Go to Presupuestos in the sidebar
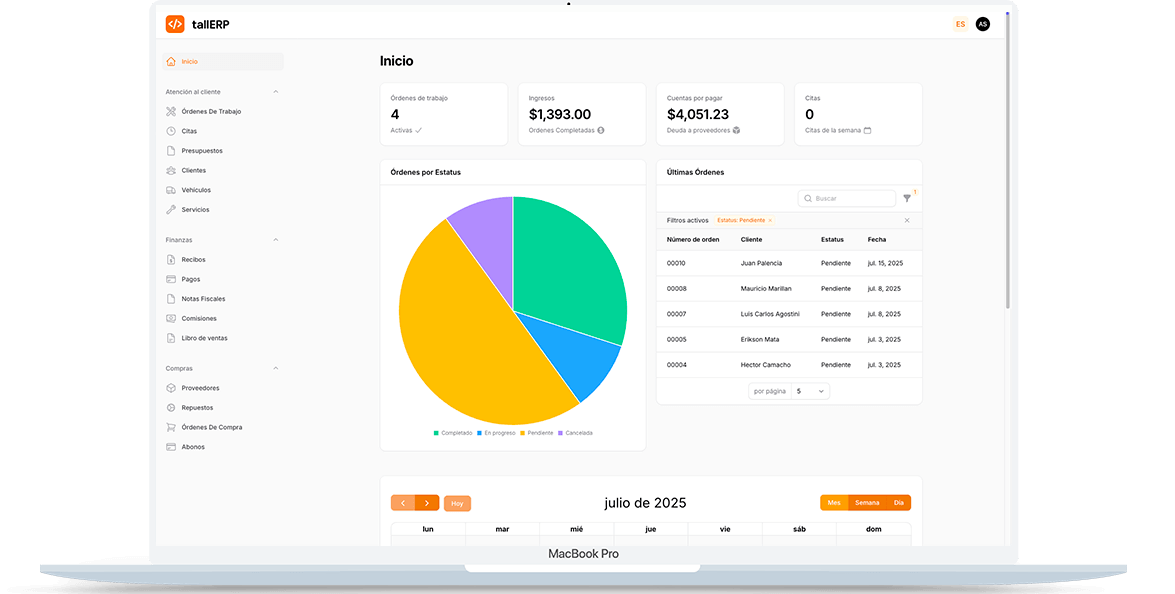 [x=202, y=151]
